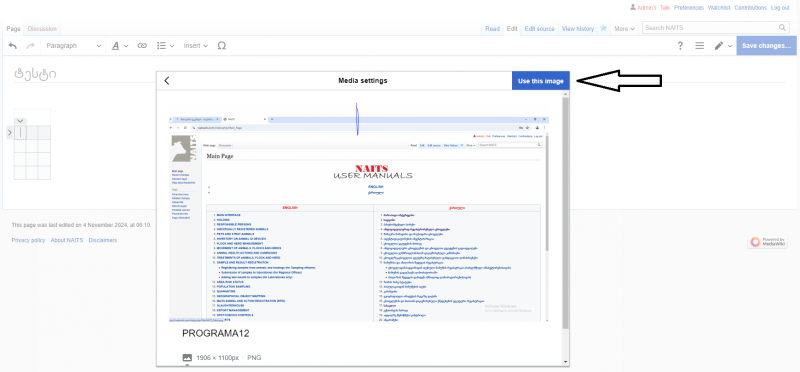Viewport: 800px width, 372px height.
Task: Expand the More dropdown
Action: pyautogui.click(x=624, y=29)
